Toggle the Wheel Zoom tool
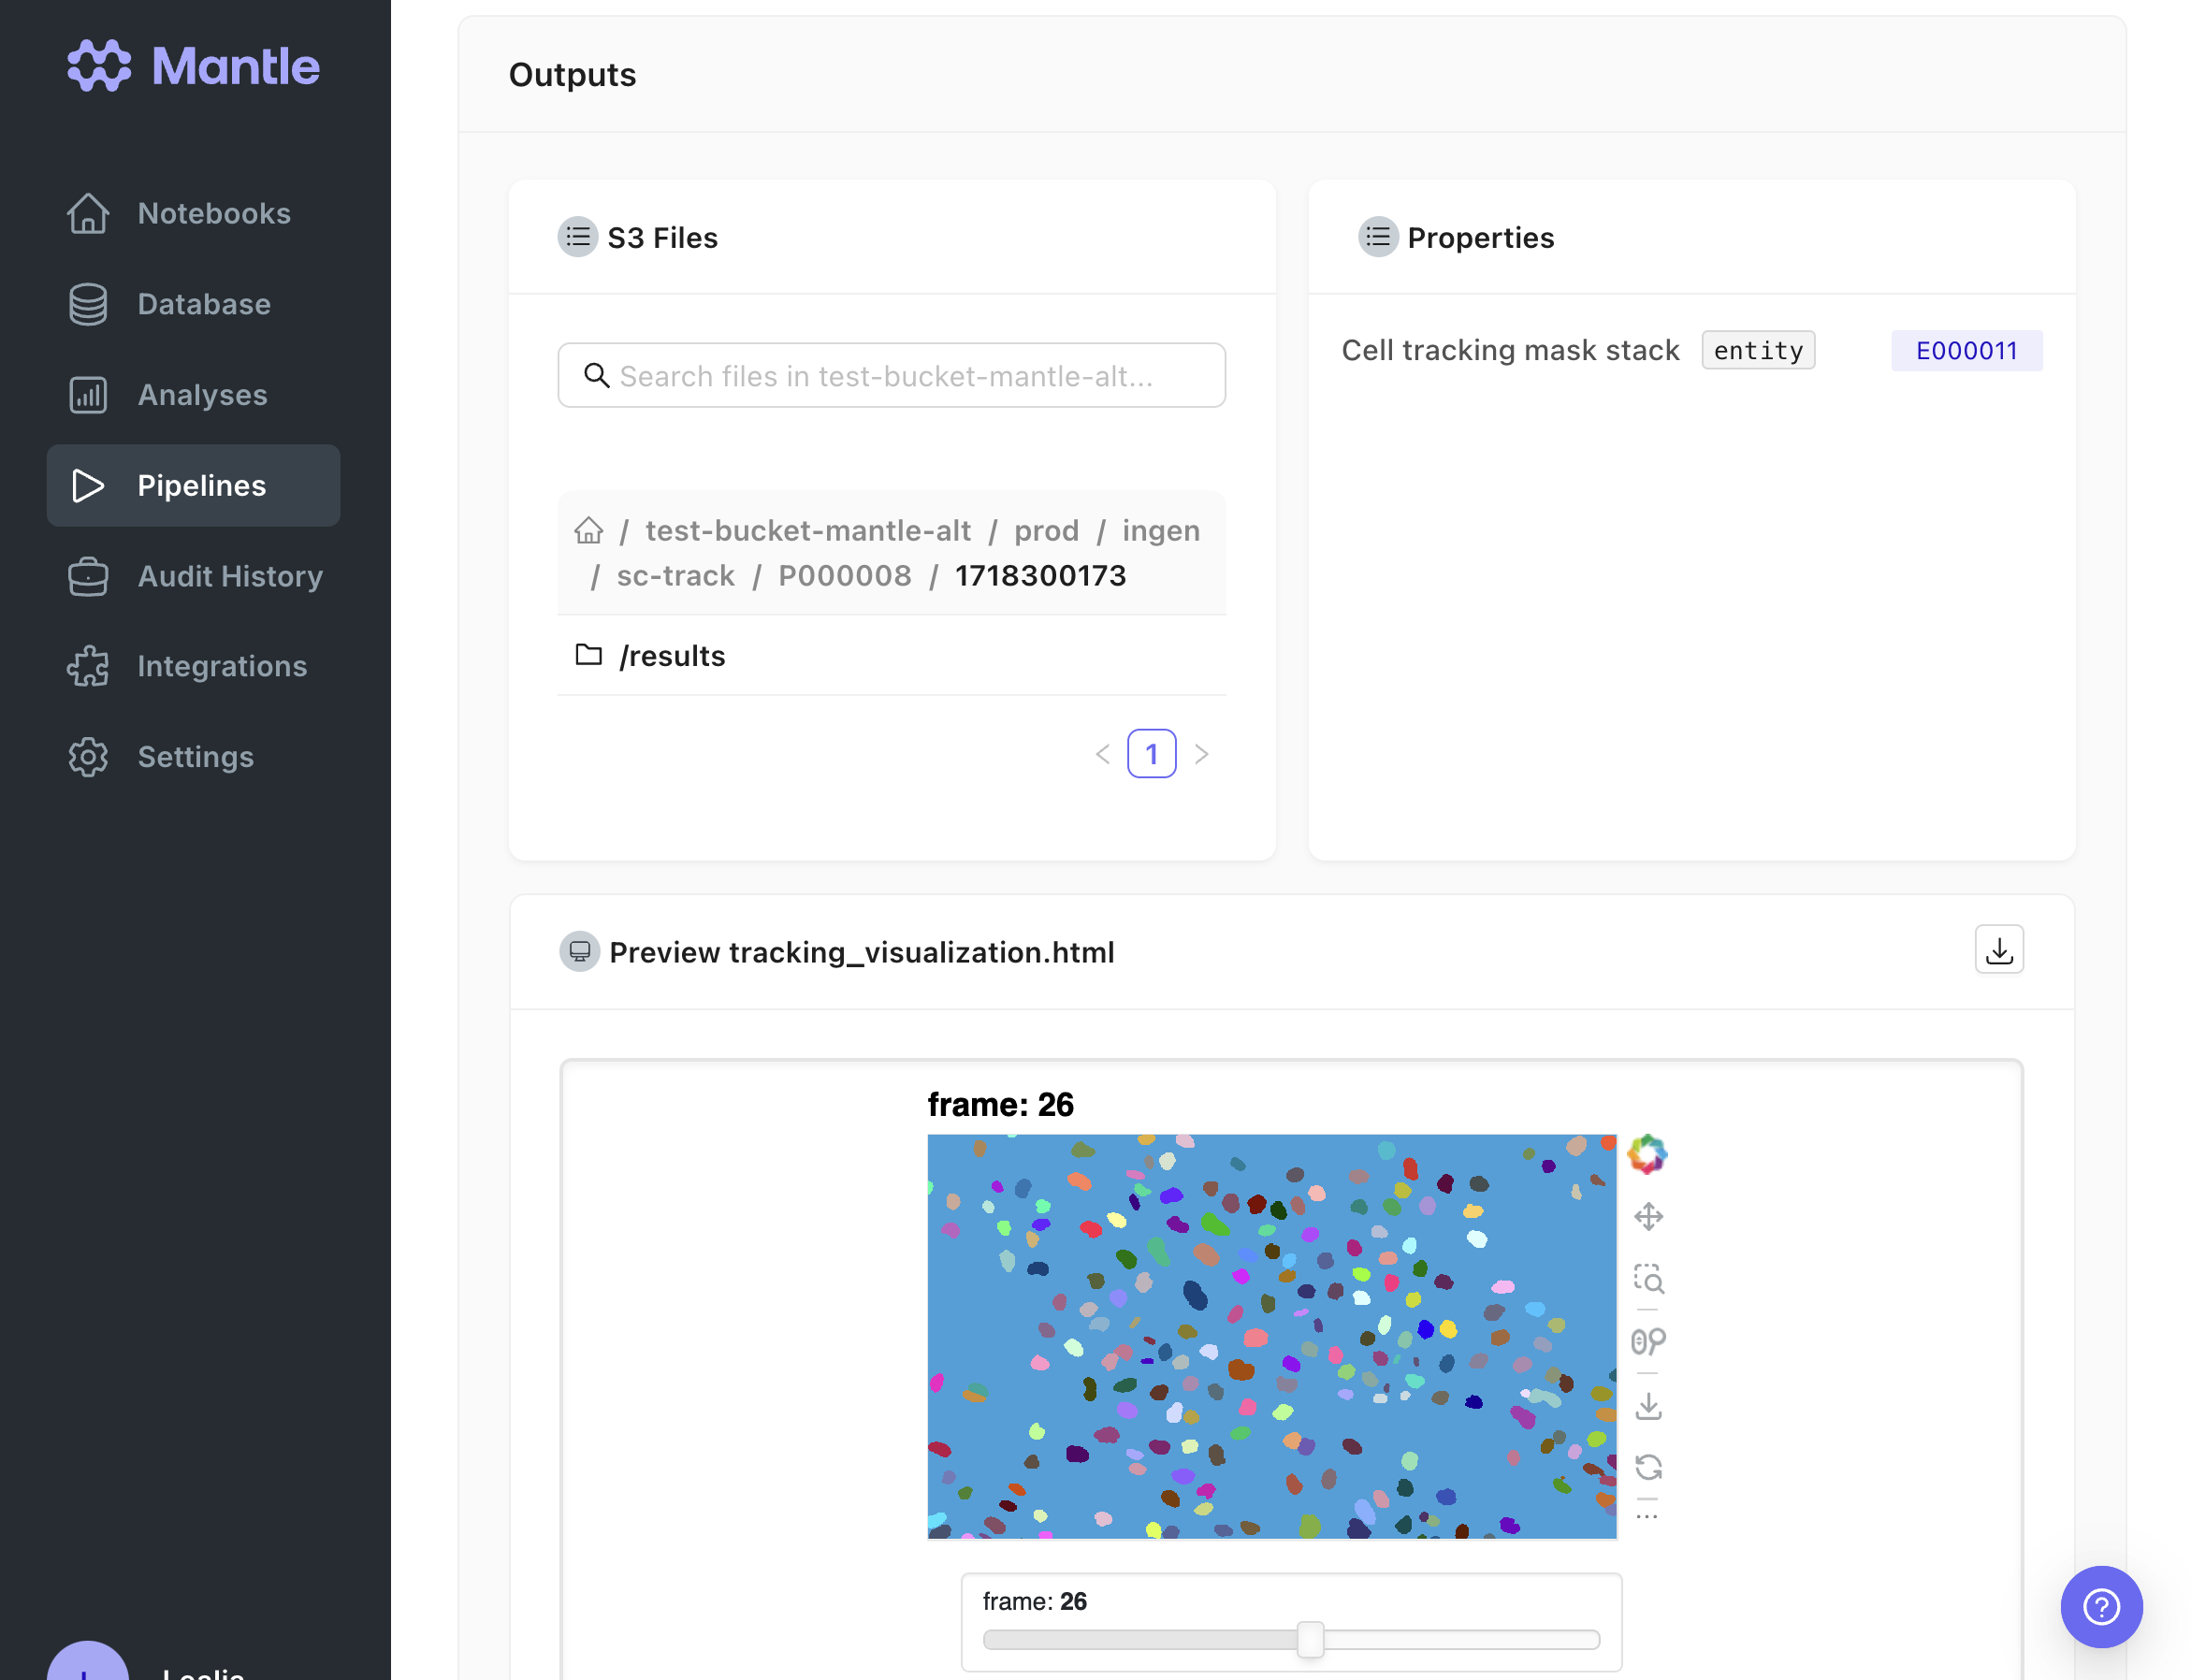 (1648, 1341)
